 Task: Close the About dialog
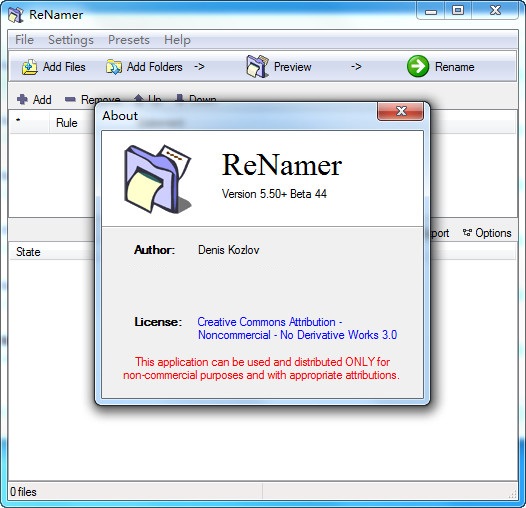pyautogui.click(x=401, y=111)
